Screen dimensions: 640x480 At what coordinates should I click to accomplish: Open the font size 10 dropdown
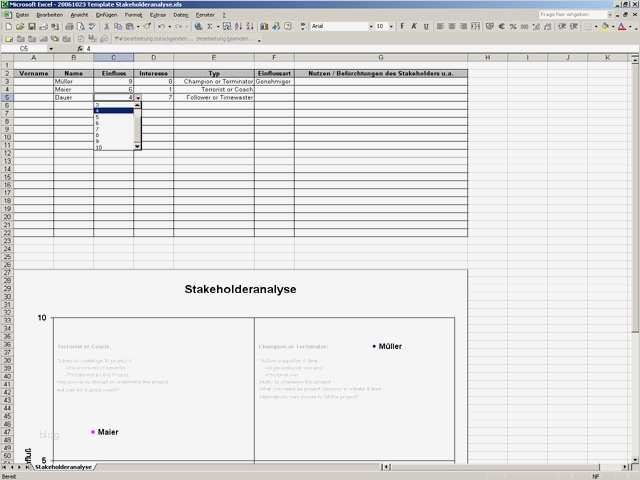pyautogui.click(x=391, y=27)
